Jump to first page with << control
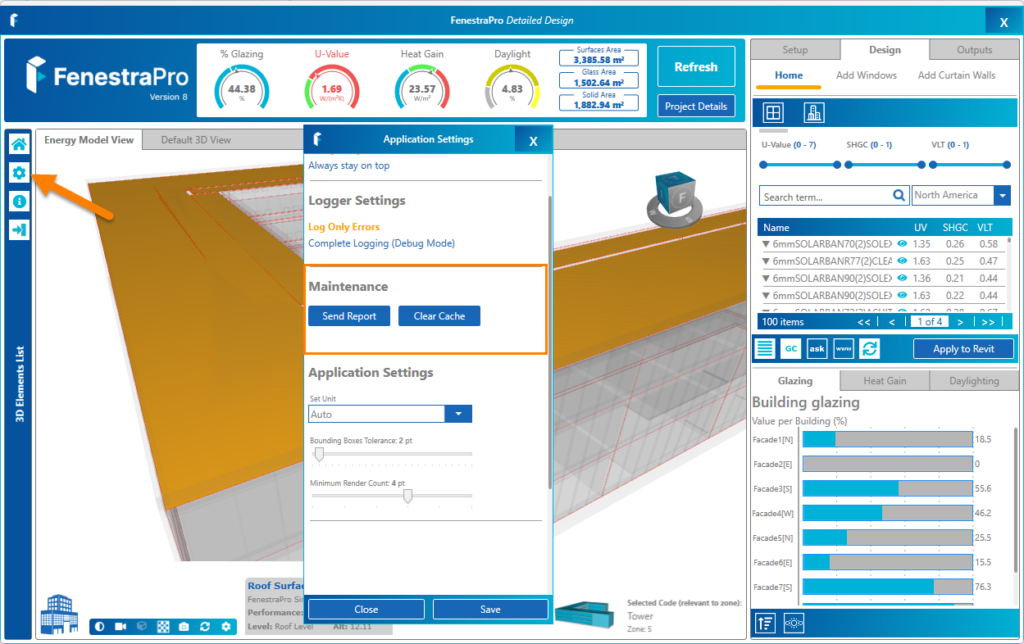This screenshot has height=644, width=1024. point(863,322)
